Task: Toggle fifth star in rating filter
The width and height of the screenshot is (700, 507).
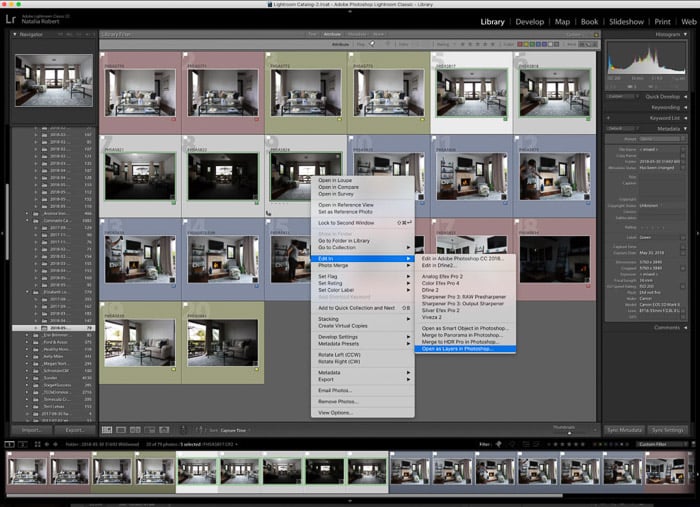Action: click(x=493, y=44)
